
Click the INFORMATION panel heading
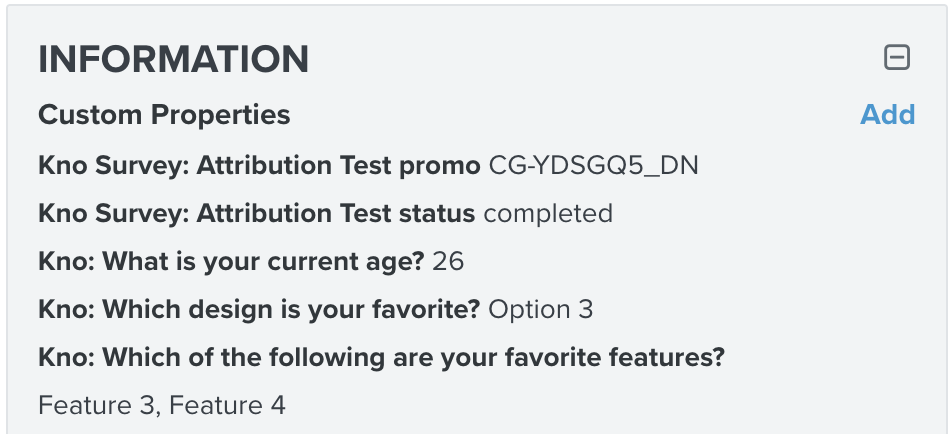click(x=173, y=60)
